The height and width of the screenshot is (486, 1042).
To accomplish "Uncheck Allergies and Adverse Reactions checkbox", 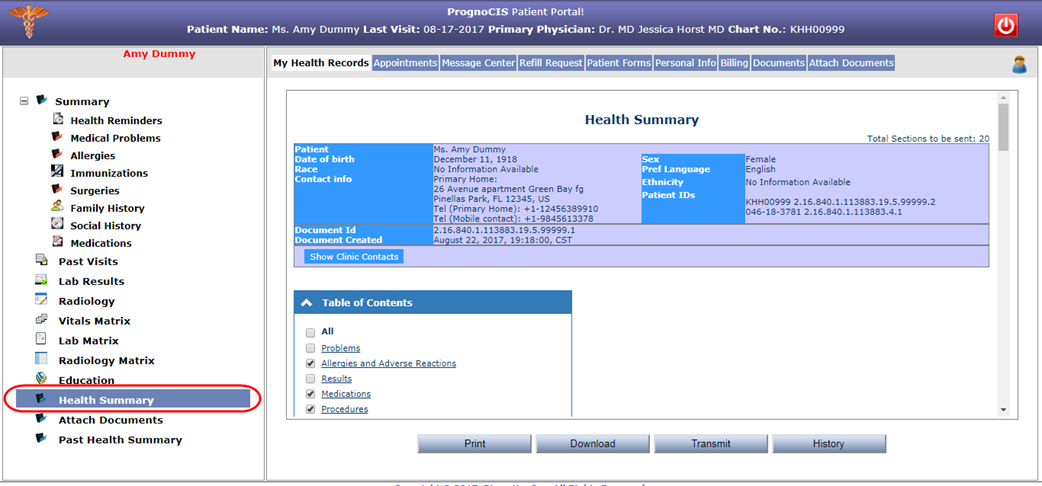I will pos(310,364).
